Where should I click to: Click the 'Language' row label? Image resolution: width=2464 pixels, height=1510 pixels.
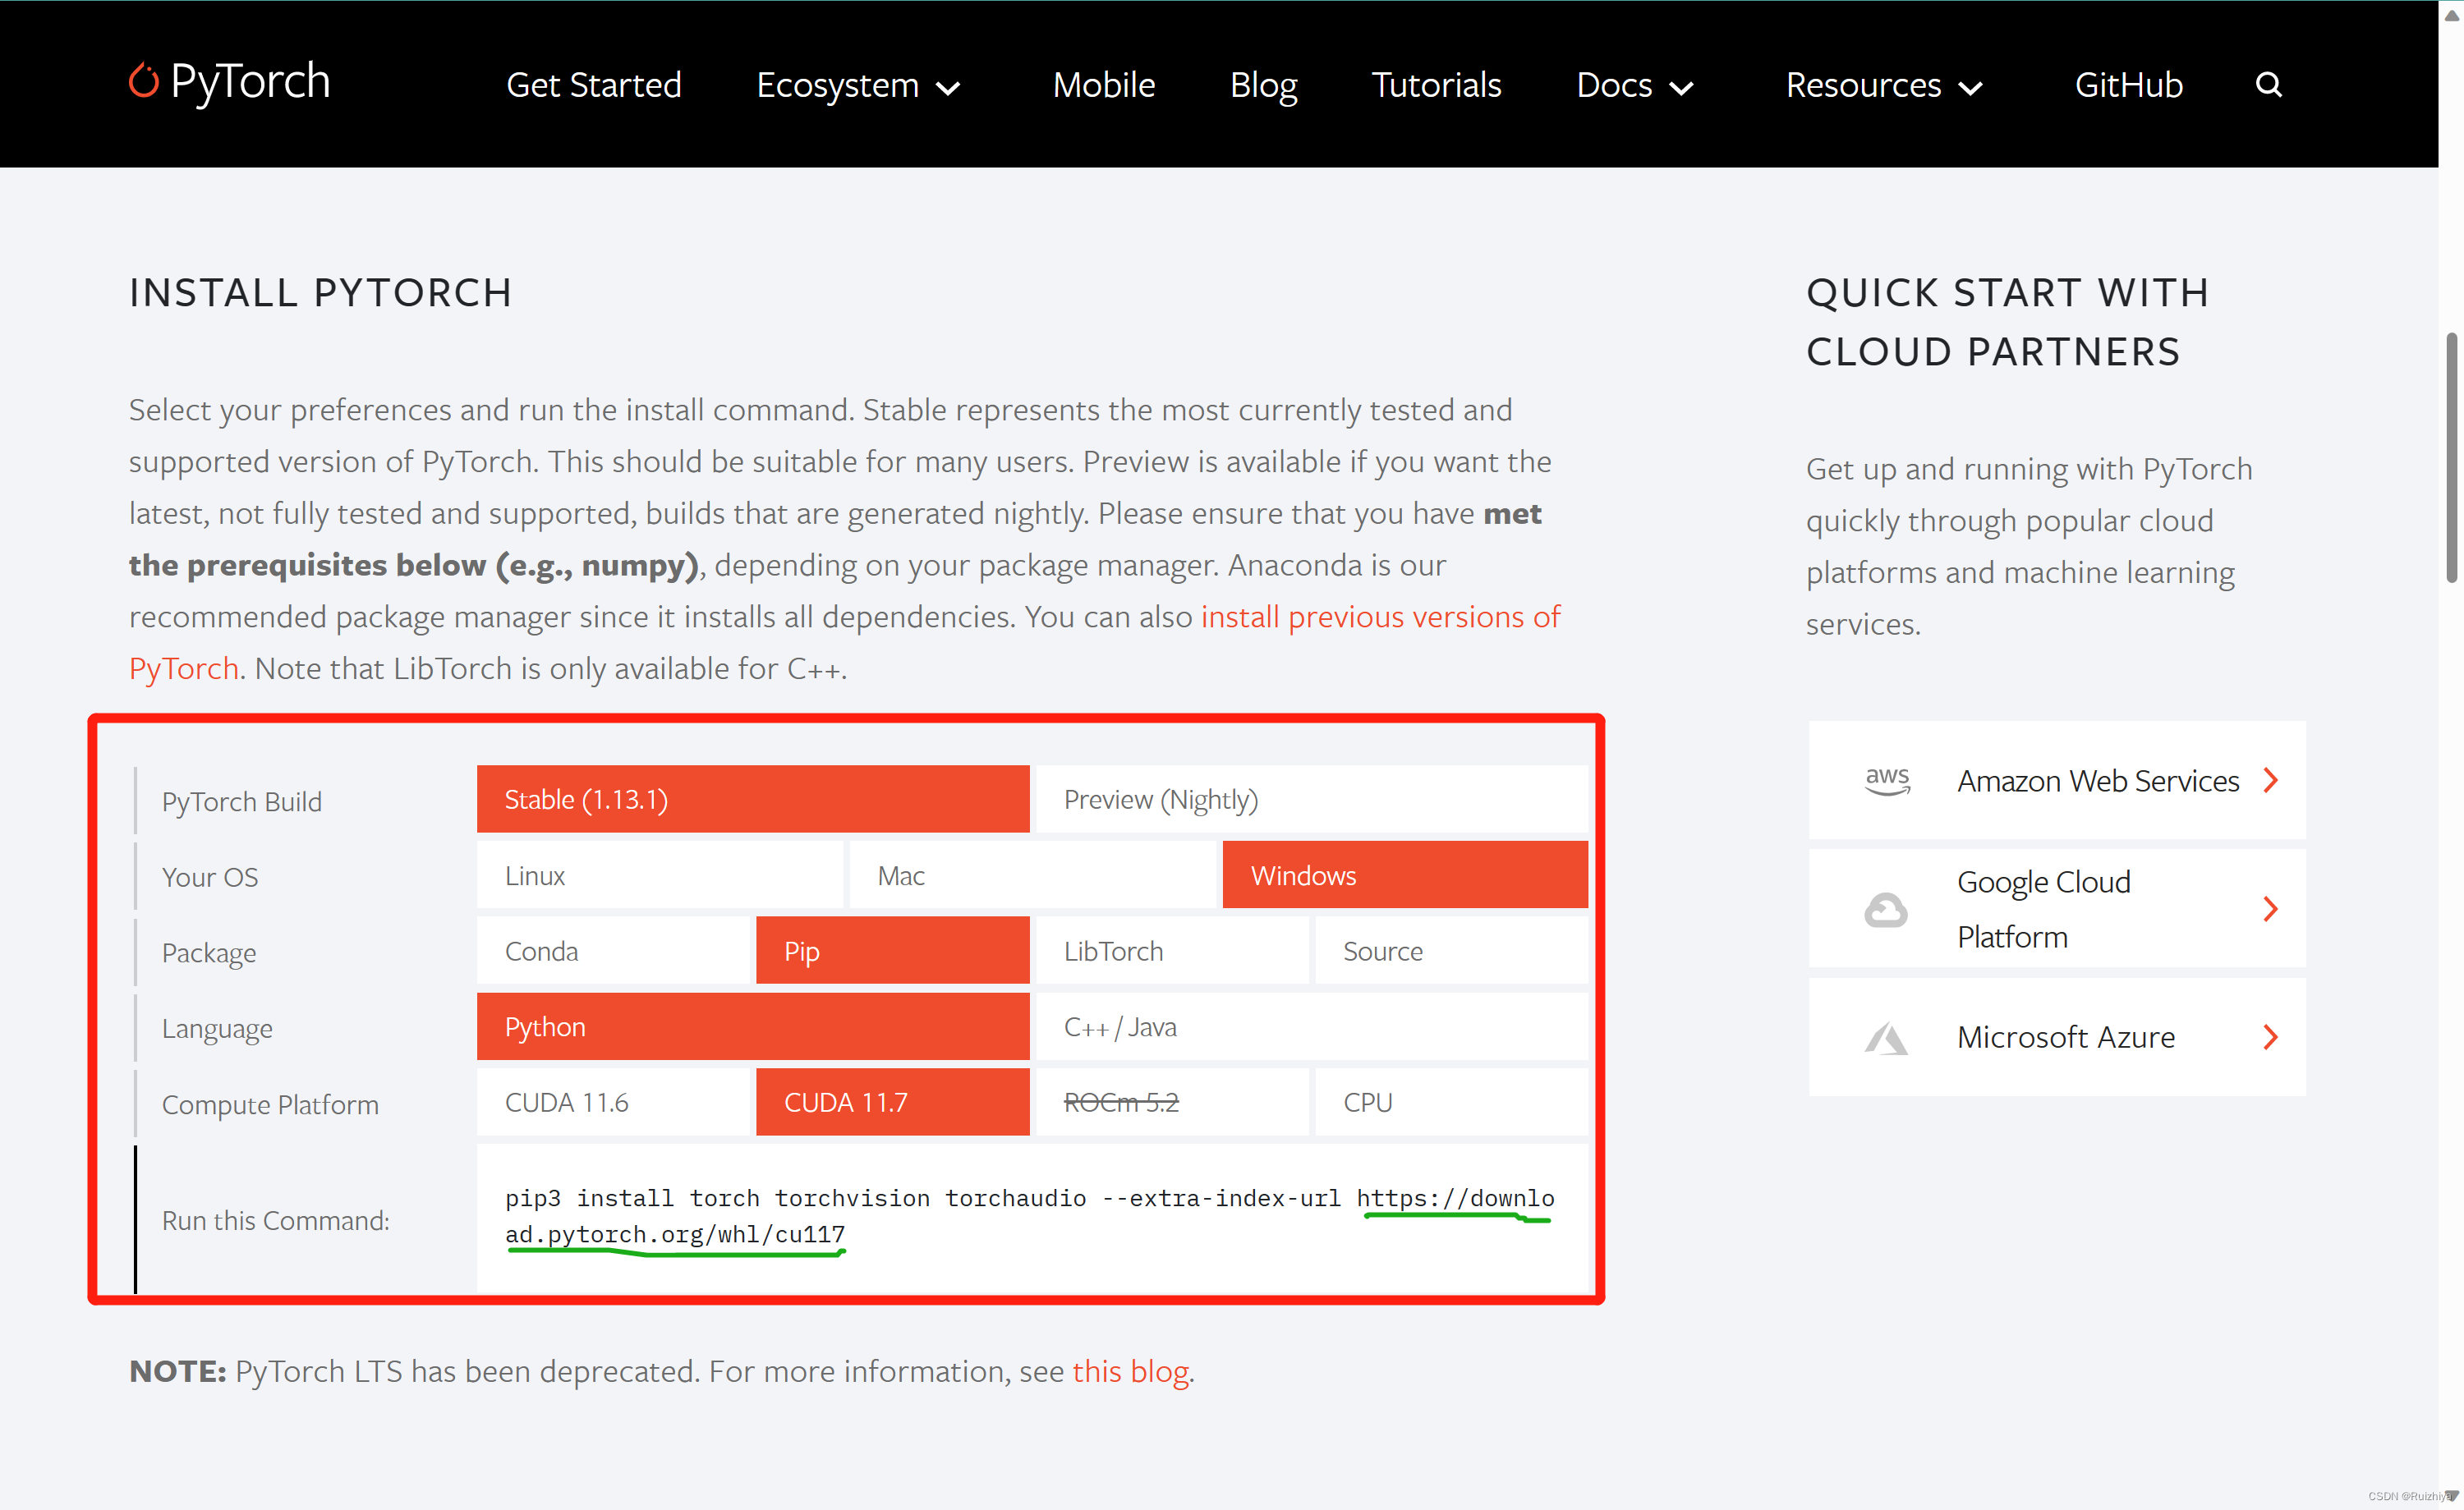pos(217,1029)
